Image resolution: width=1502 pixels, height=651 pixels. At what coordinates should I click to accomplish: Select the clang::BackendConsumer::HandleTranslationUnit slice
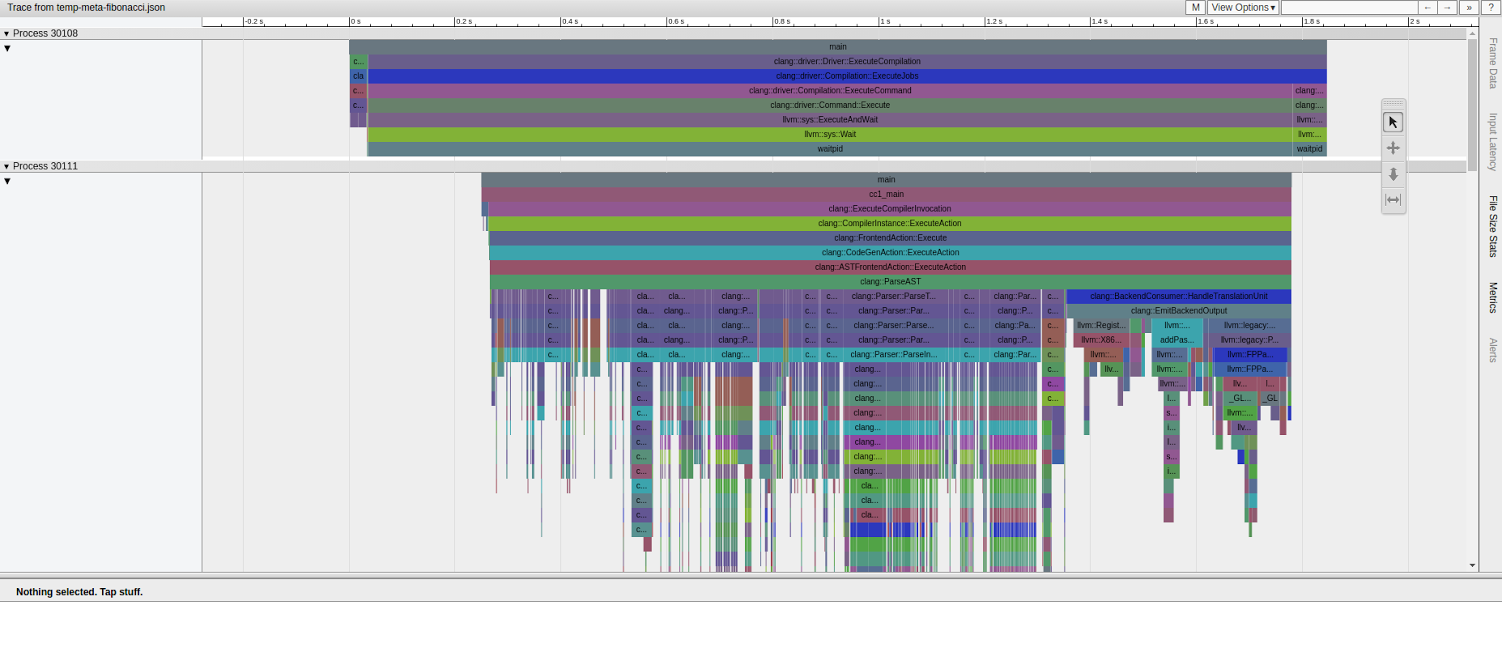(1178, 296)
